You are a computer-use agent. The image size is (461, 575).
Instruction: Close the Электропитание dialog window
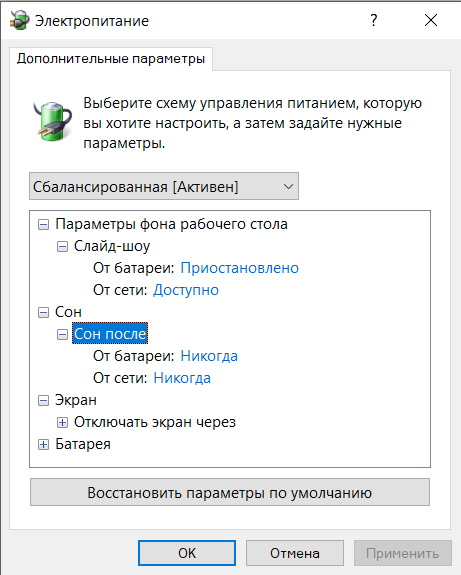pos(431,20)
